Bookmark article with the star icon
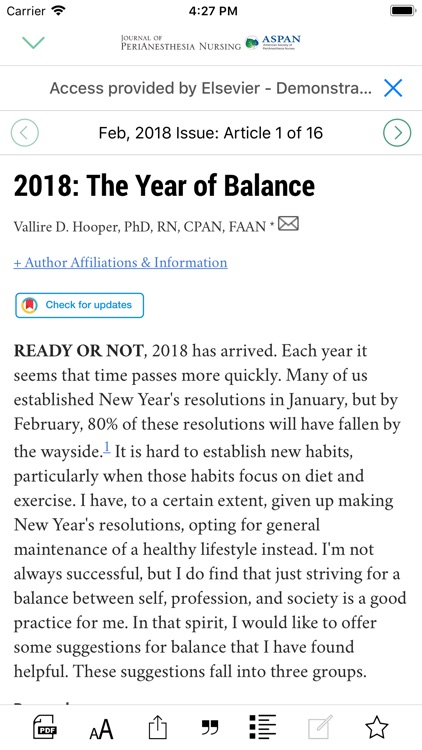Image resolution: width=422 pixels, height=750 pixels. coord(377,728)
